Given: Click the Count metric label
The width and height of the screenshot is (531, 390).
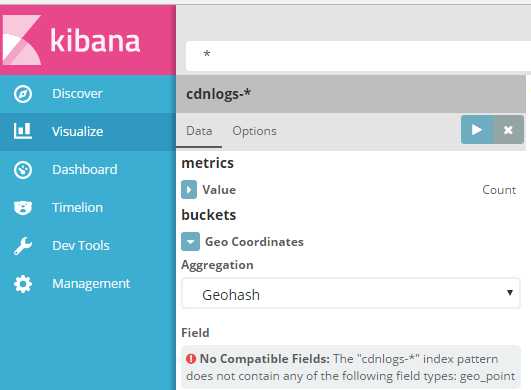Looking at the screenshot, I should click(499, 190).
